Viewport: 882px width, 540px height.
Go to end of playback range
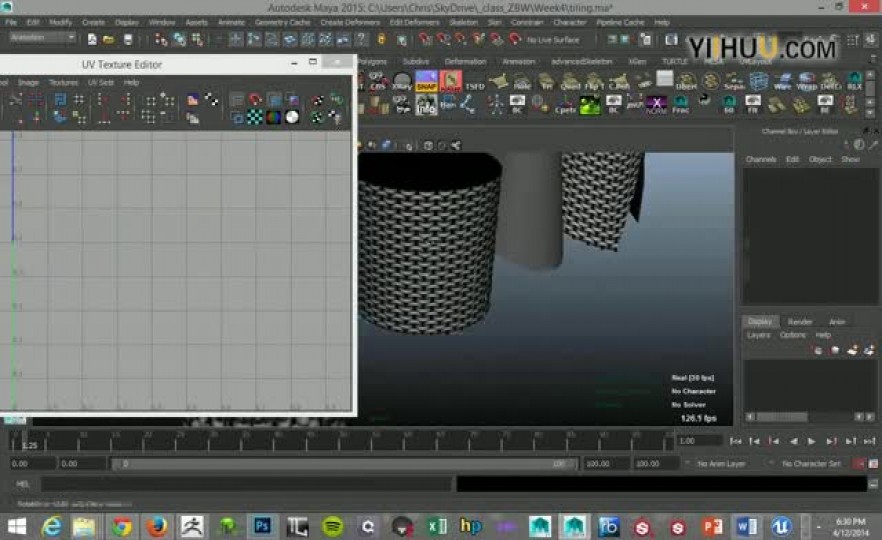pos(870,442)
